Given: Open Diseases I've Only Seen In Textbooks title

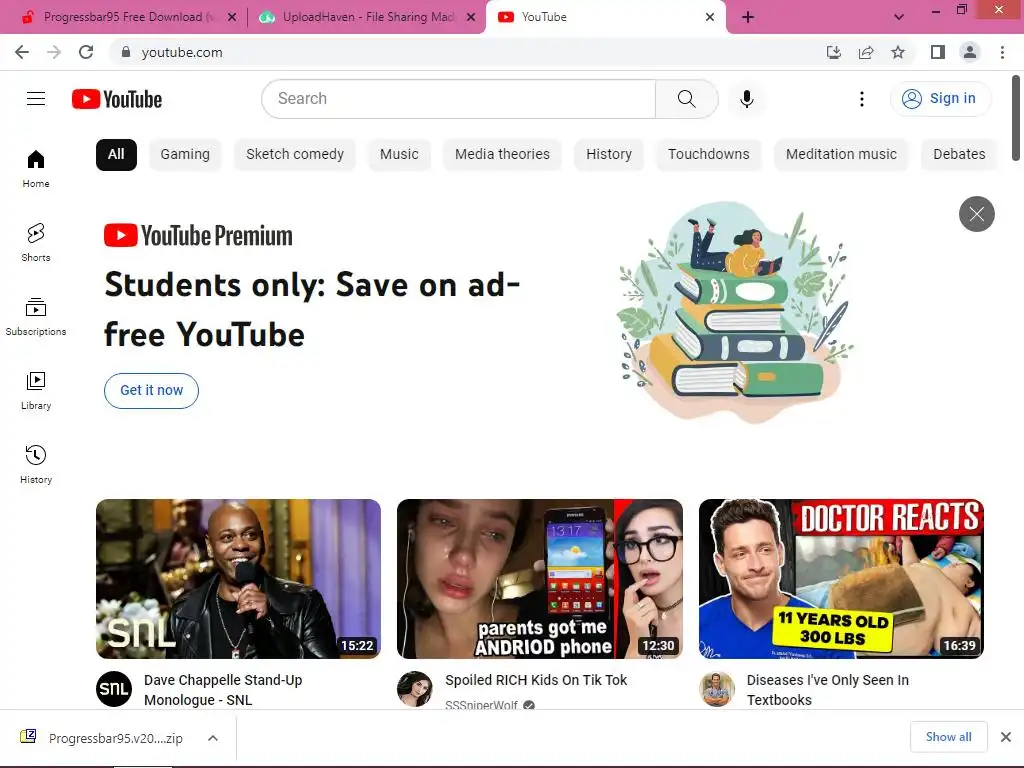Looking at the screenshot, I should 827,690.
